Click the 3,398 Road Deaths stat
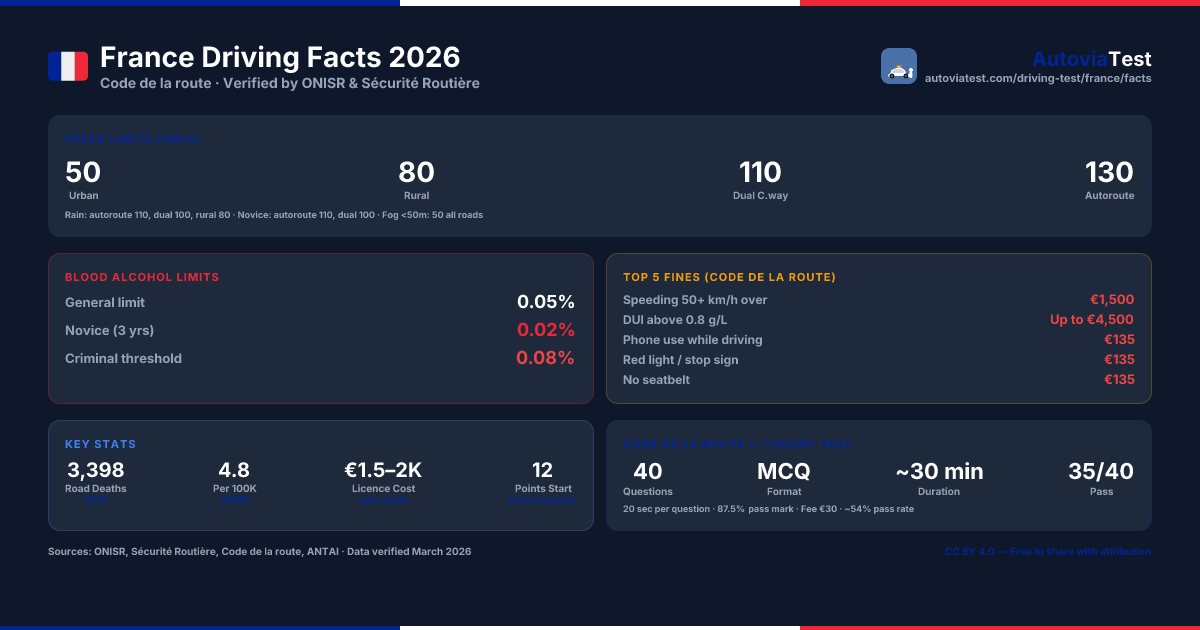The image size is (1200, 630). (96, 479)
